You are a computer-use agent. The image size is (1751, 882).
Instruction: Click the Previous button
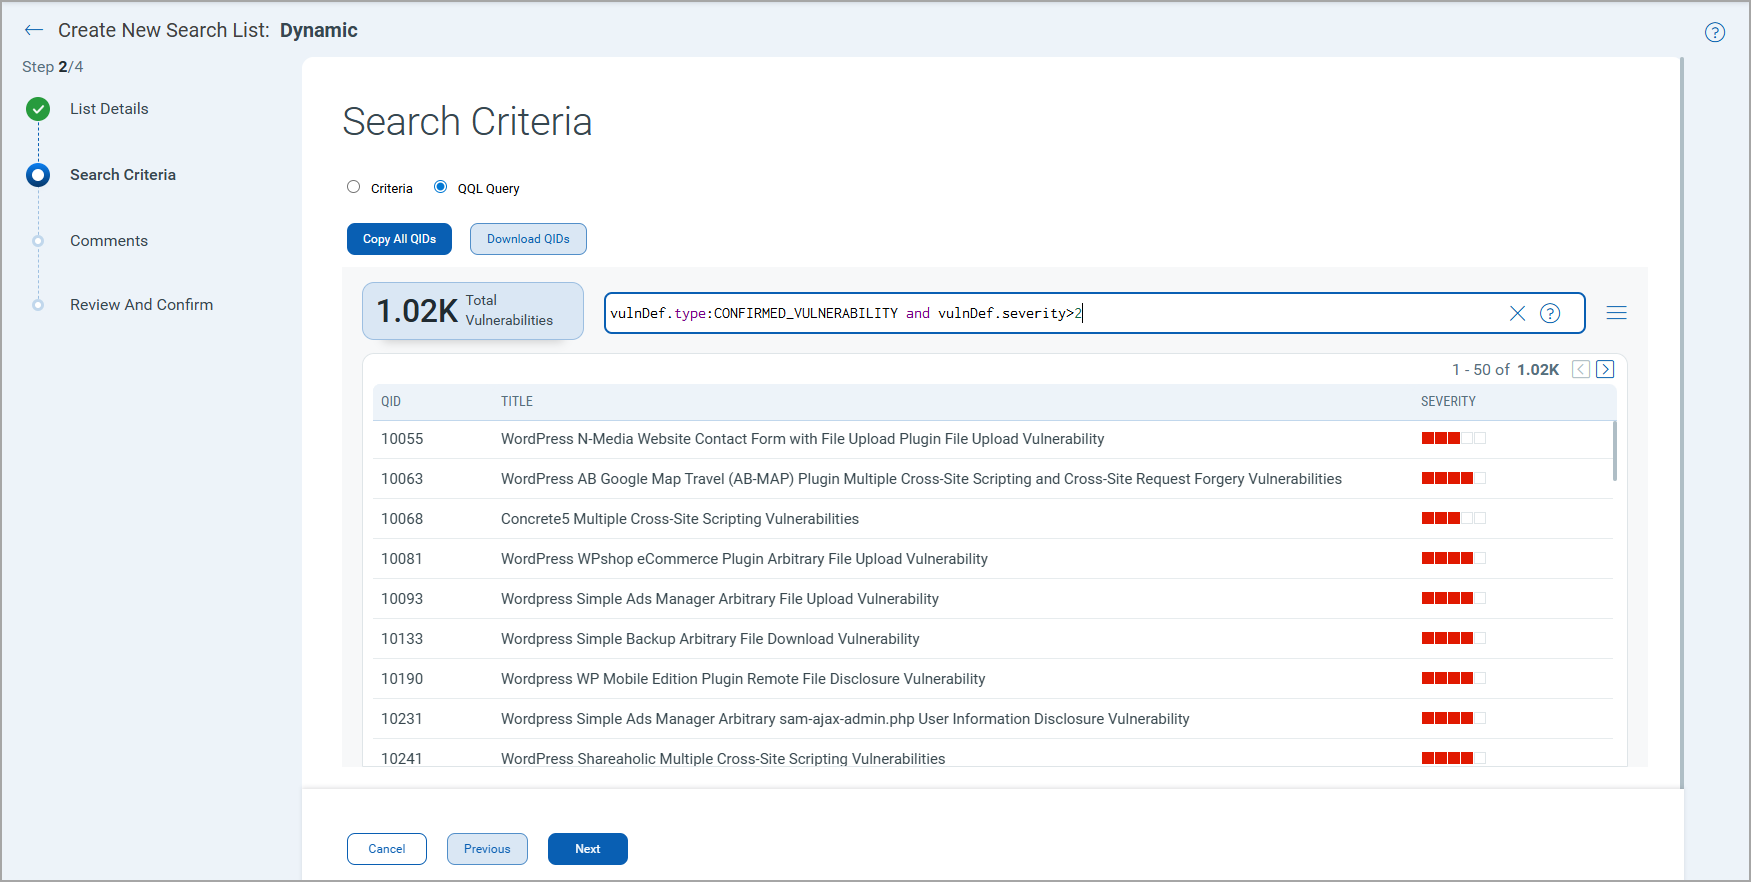pyautogui.click(x=487, y=849)
